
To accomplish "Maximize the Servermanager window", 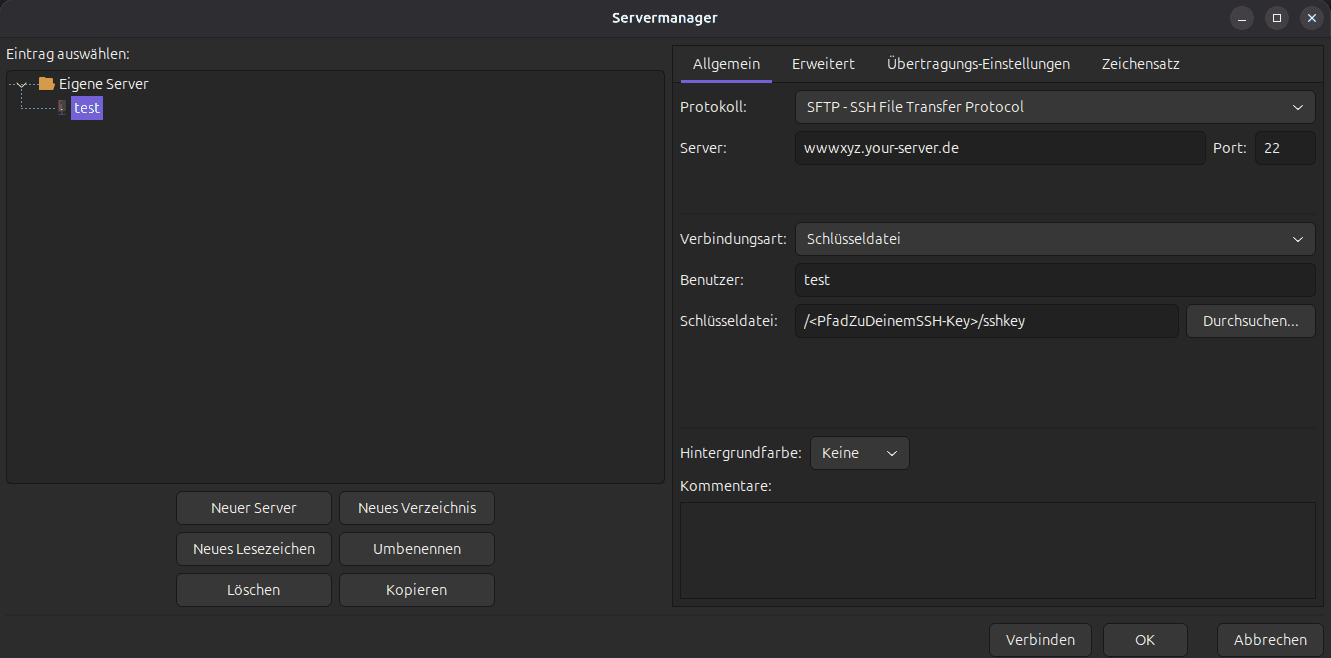I will point(1276,18).
